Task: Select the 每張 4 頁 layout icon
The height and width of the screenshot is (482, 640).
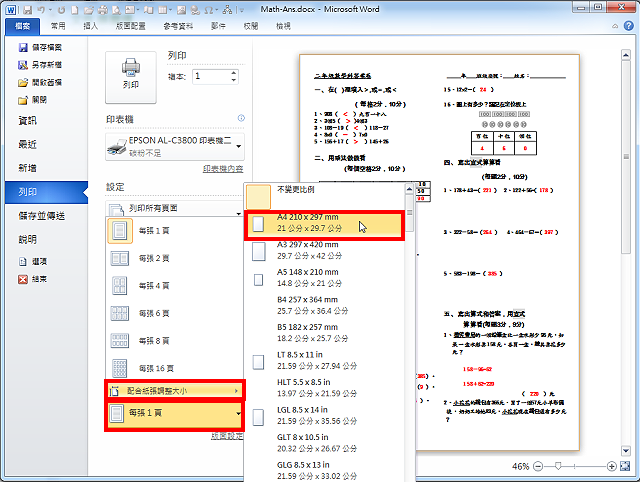Action: (x=120, y=286)
